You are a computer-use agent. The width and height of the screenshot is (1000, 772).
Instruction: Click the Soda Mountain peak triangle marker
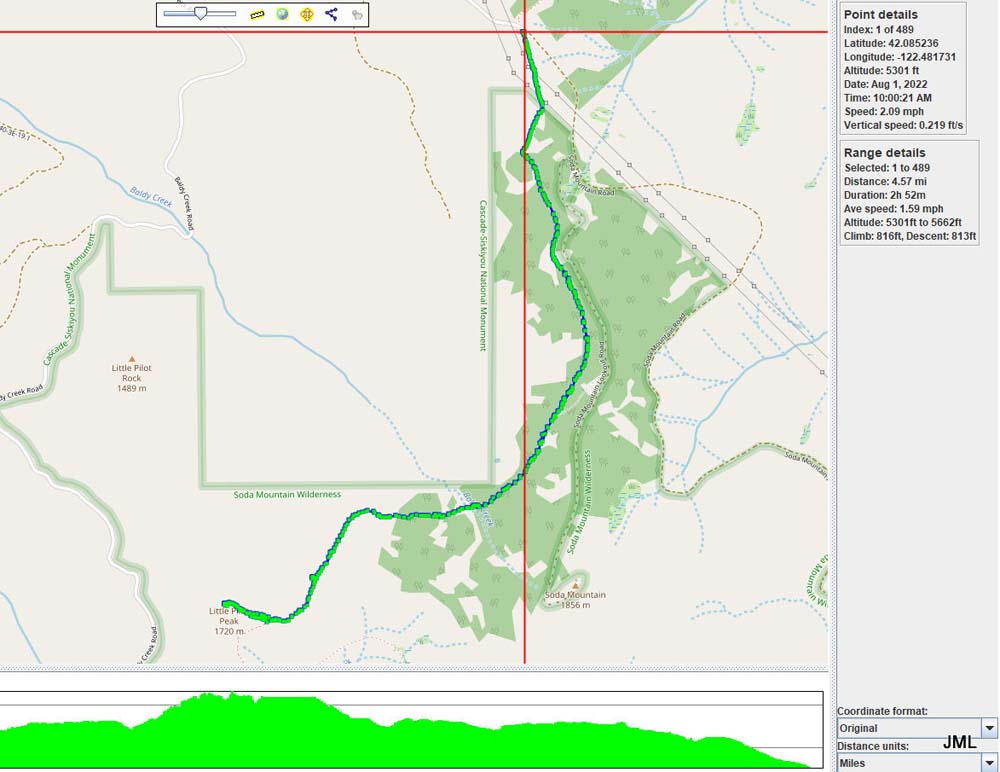click(x=576, y=584)
